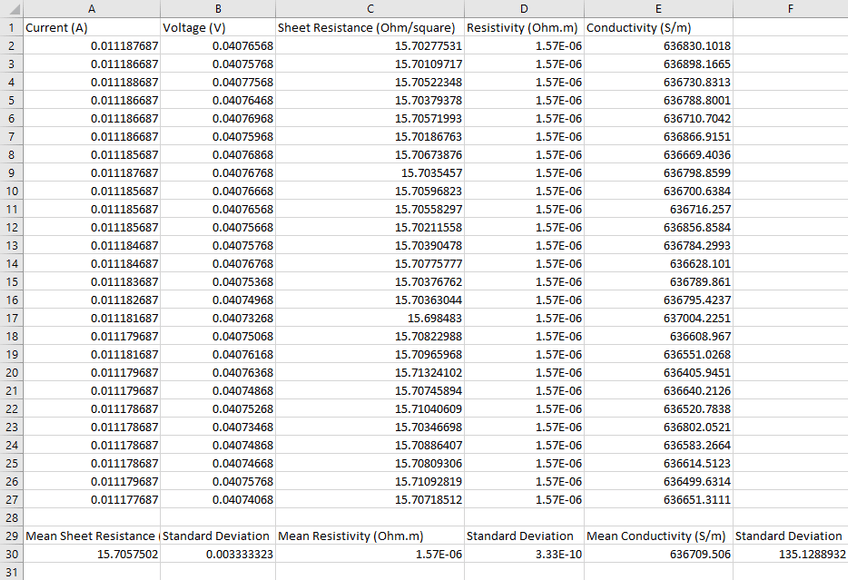Click the "Voltage (V)" header cell
The width and height of the screenshot is (848, 580).
click(x=217, y=28)
